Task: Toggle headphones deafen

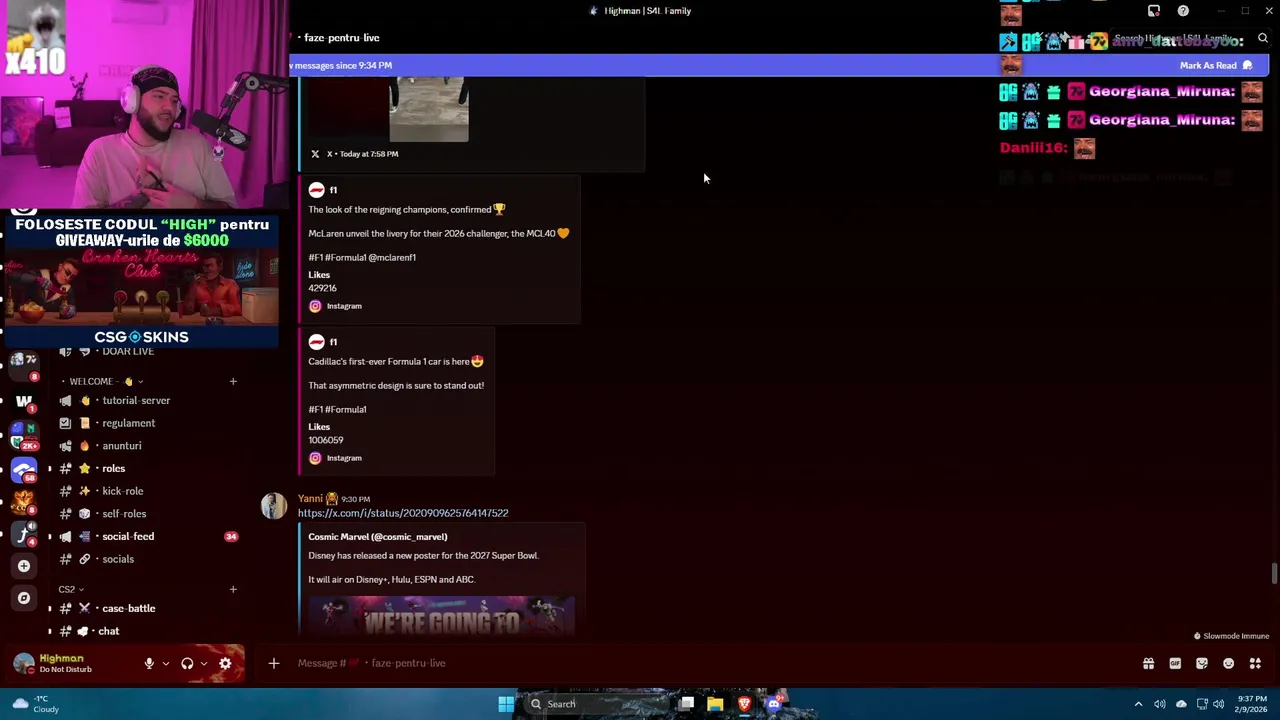Action: (x=187, y=663)
